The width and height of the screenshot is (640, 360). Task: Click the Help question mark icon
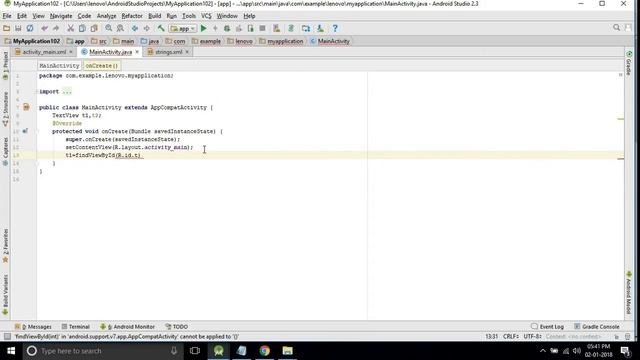[x=335, y=28]
